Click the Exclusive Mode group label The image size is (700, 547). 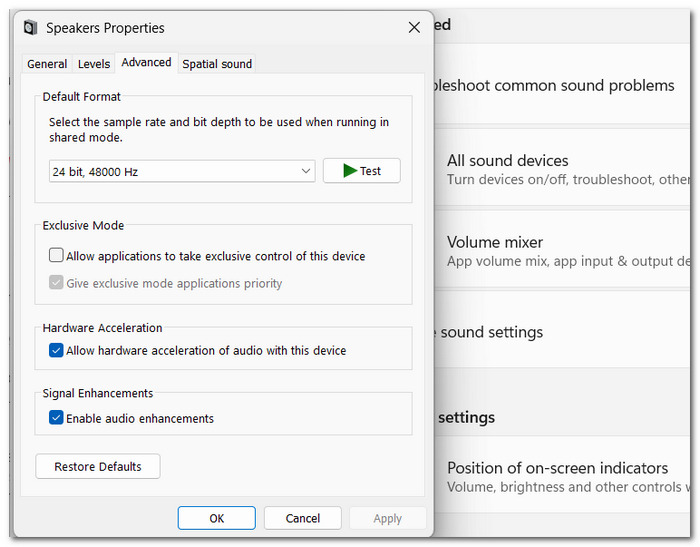click(83, 225)
